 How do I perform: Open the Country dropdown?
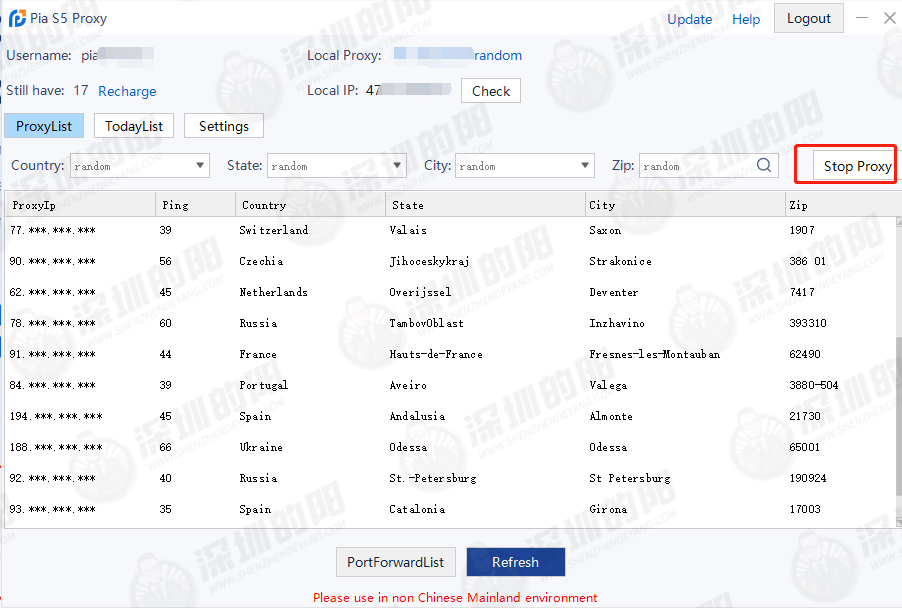pos(140,166)
